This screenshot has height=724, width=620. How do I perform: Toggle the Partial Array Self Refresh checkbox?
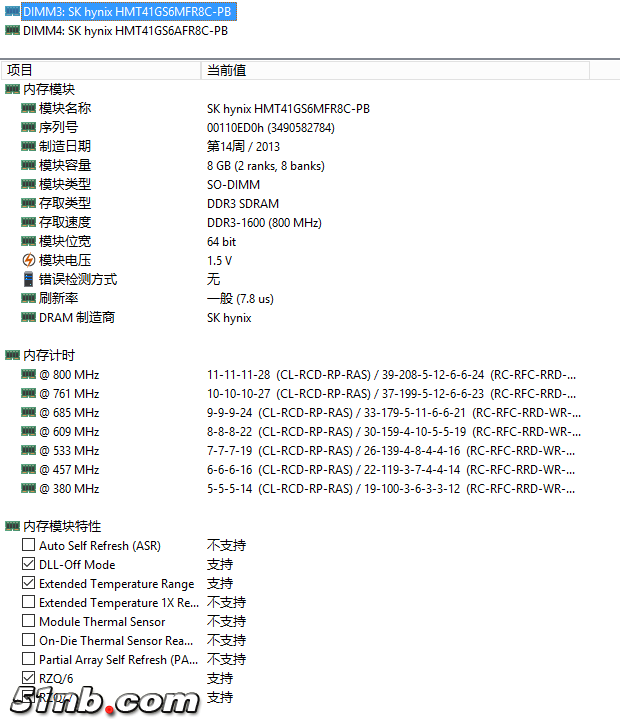[29, 659]
